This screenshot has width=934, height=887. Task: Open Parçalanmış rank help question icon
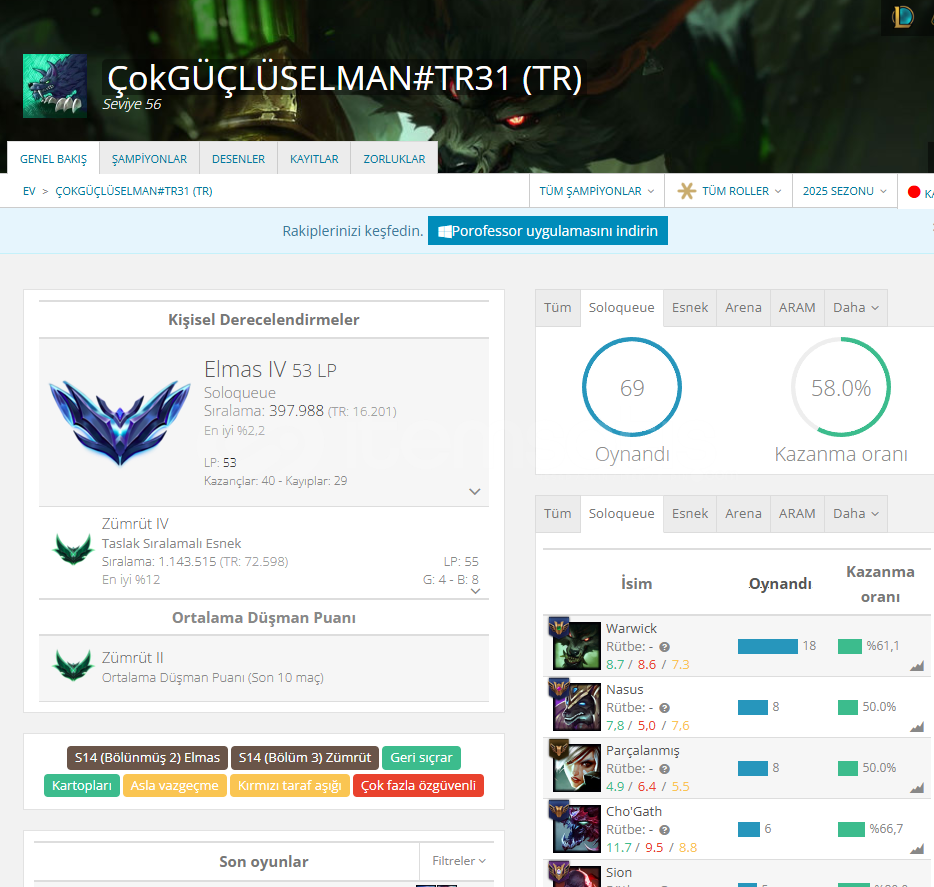click(x=664, y=769)
